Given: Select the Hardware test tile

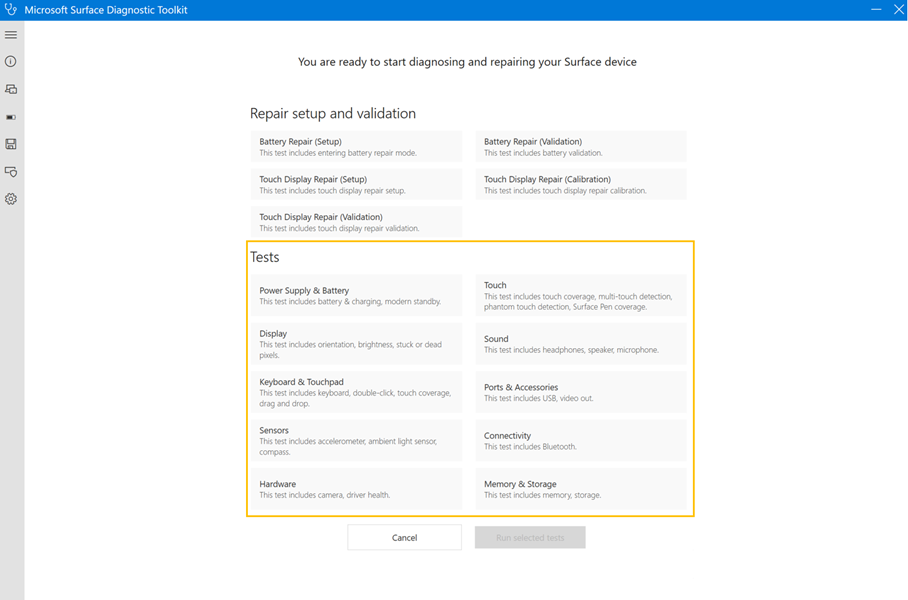Looking at the screenshot, I should [356, 489].
